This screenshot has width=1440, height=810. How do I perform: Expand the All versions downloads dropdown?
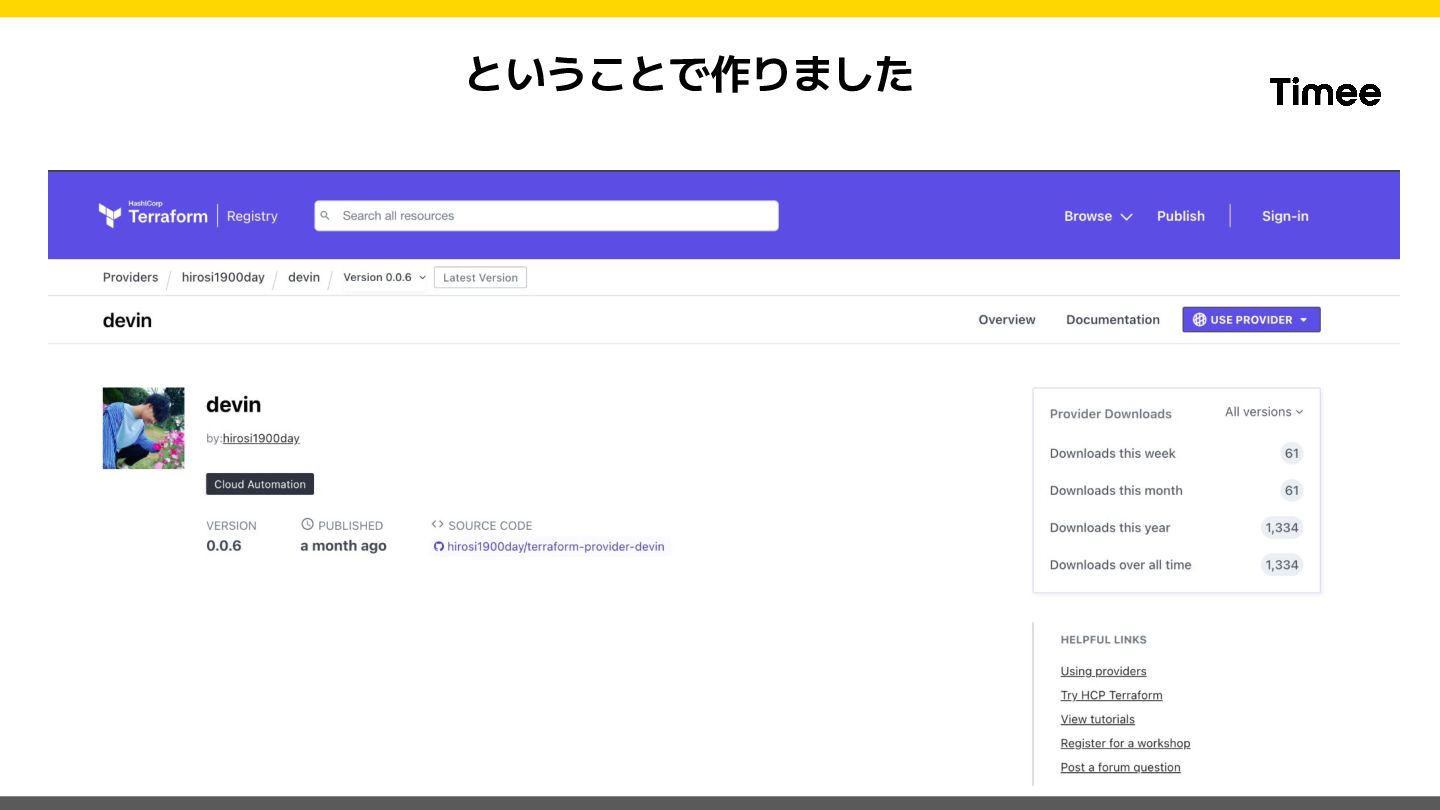point(1264,412)
